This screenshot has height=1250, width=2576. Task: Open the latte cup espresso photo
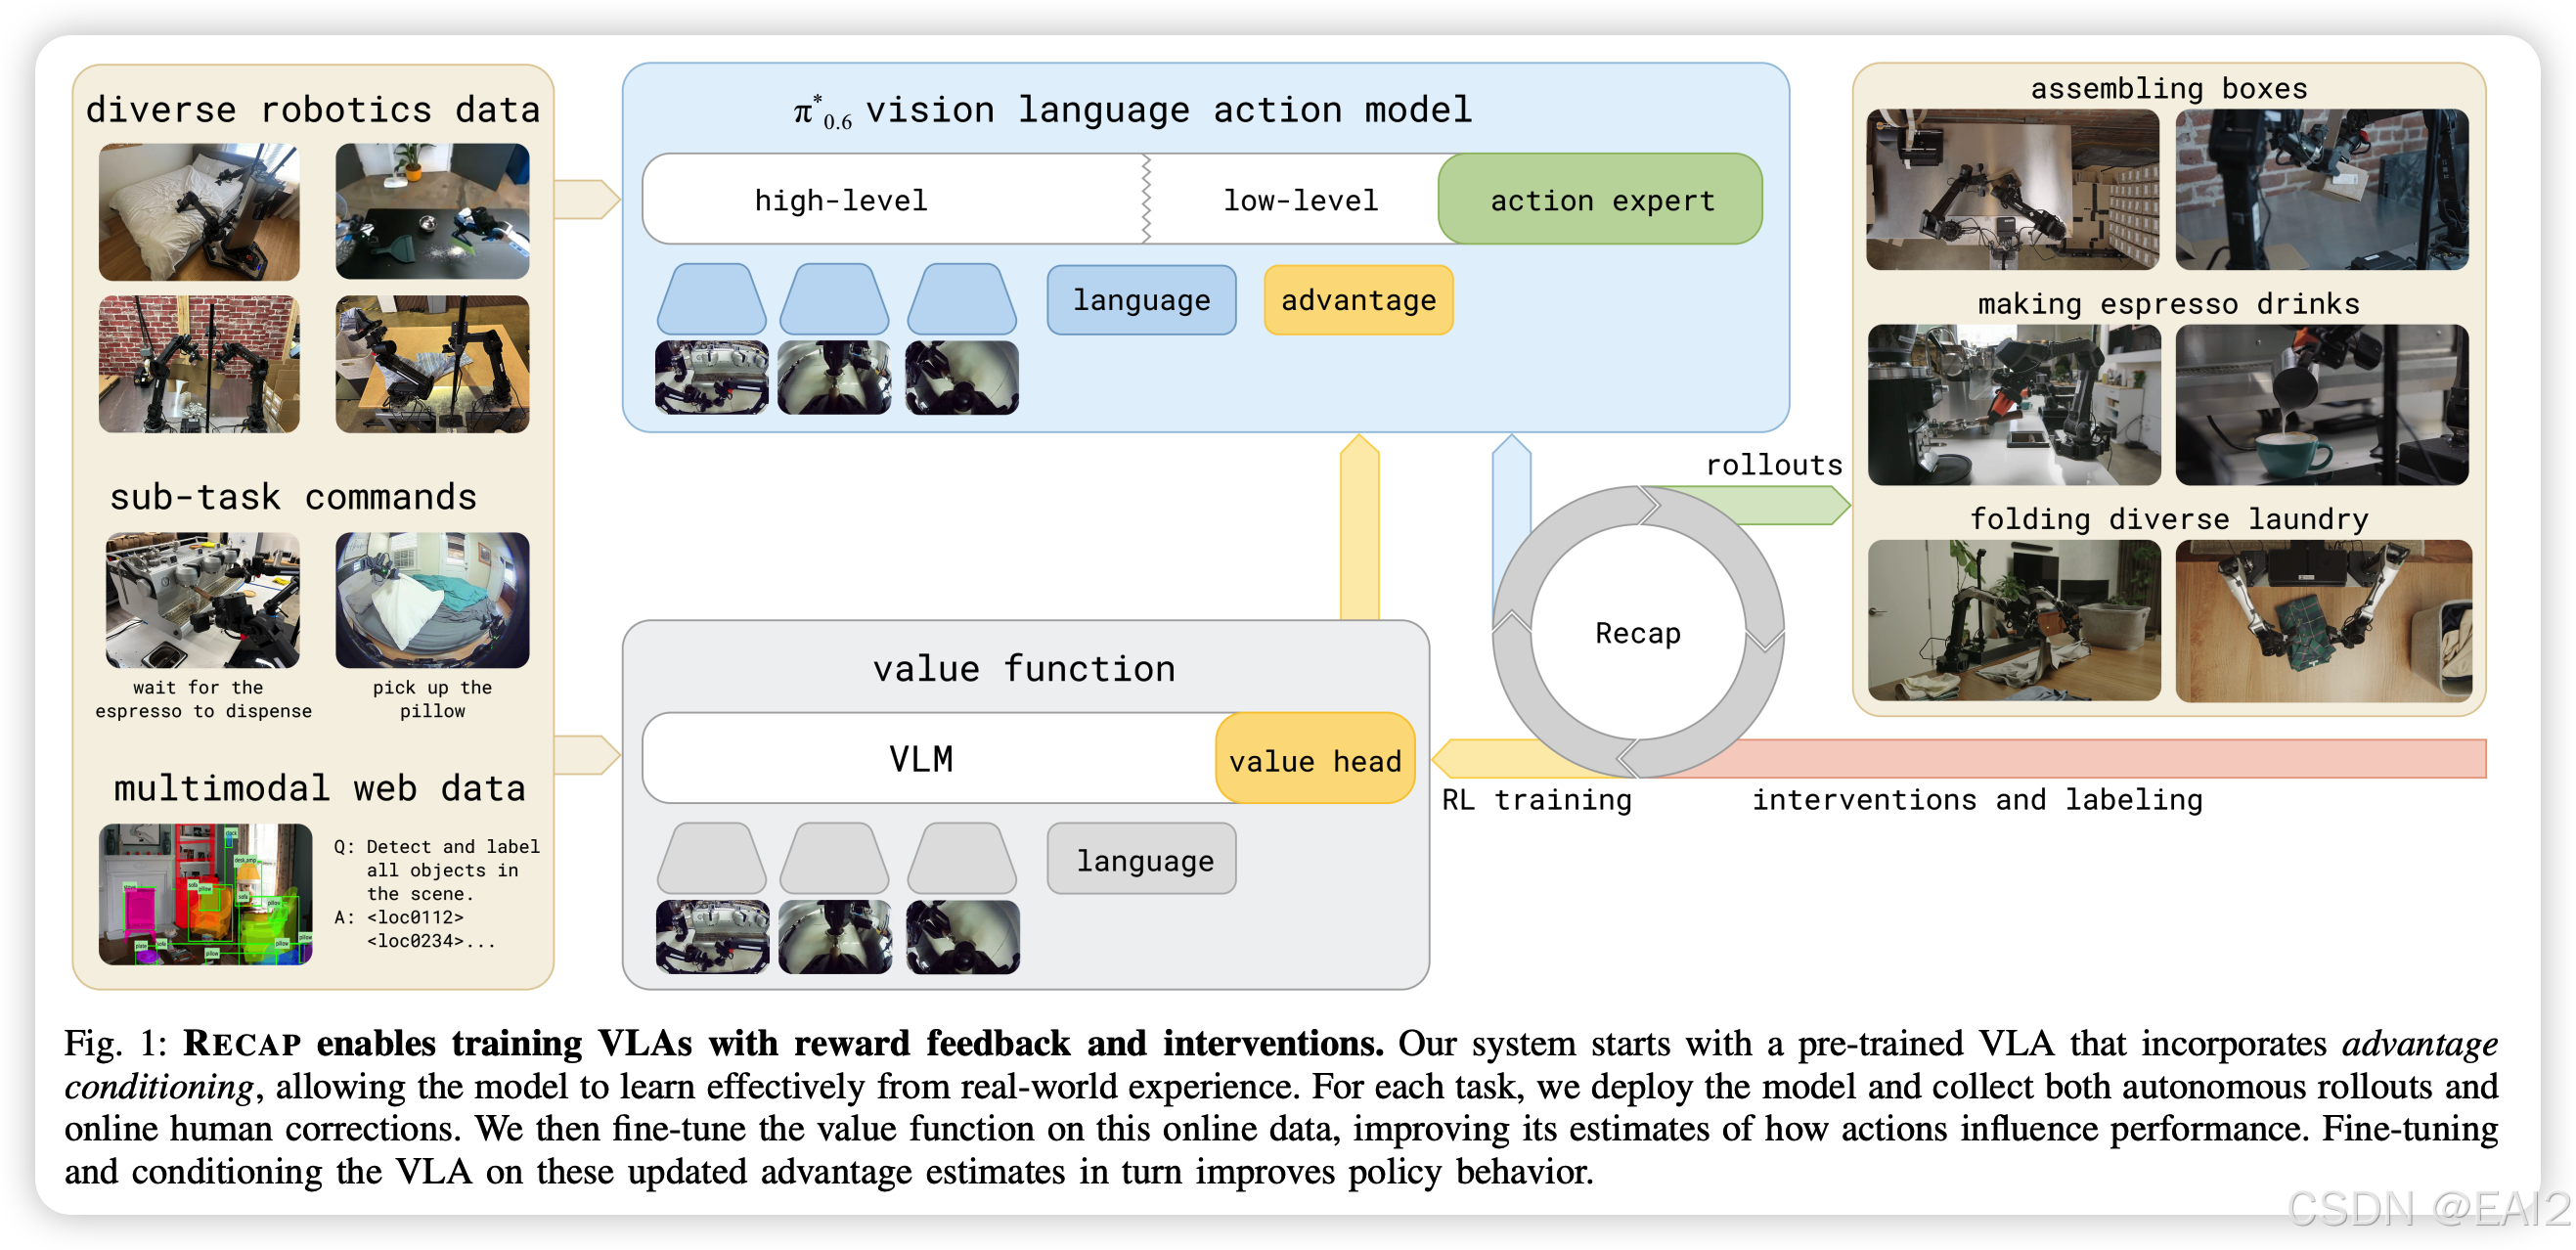coord(2321,405)
